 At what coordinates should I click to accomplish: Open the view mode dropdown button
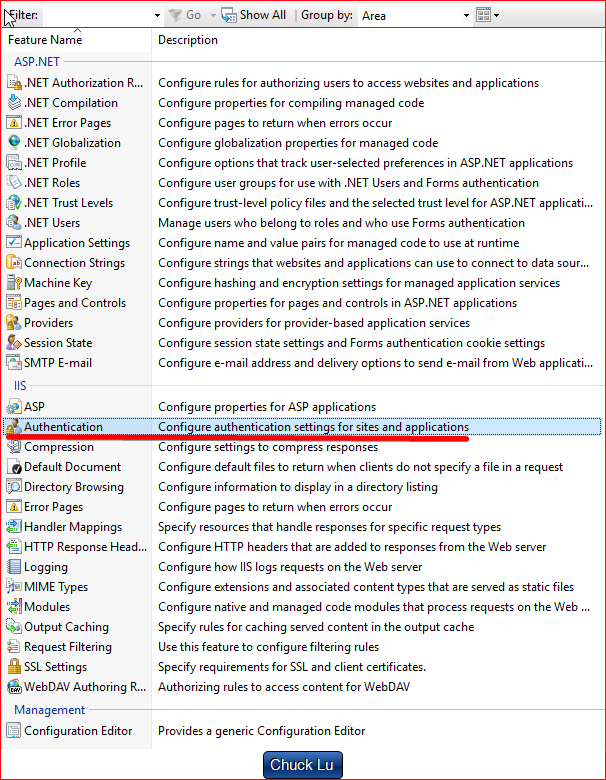[x=488, y=15]
